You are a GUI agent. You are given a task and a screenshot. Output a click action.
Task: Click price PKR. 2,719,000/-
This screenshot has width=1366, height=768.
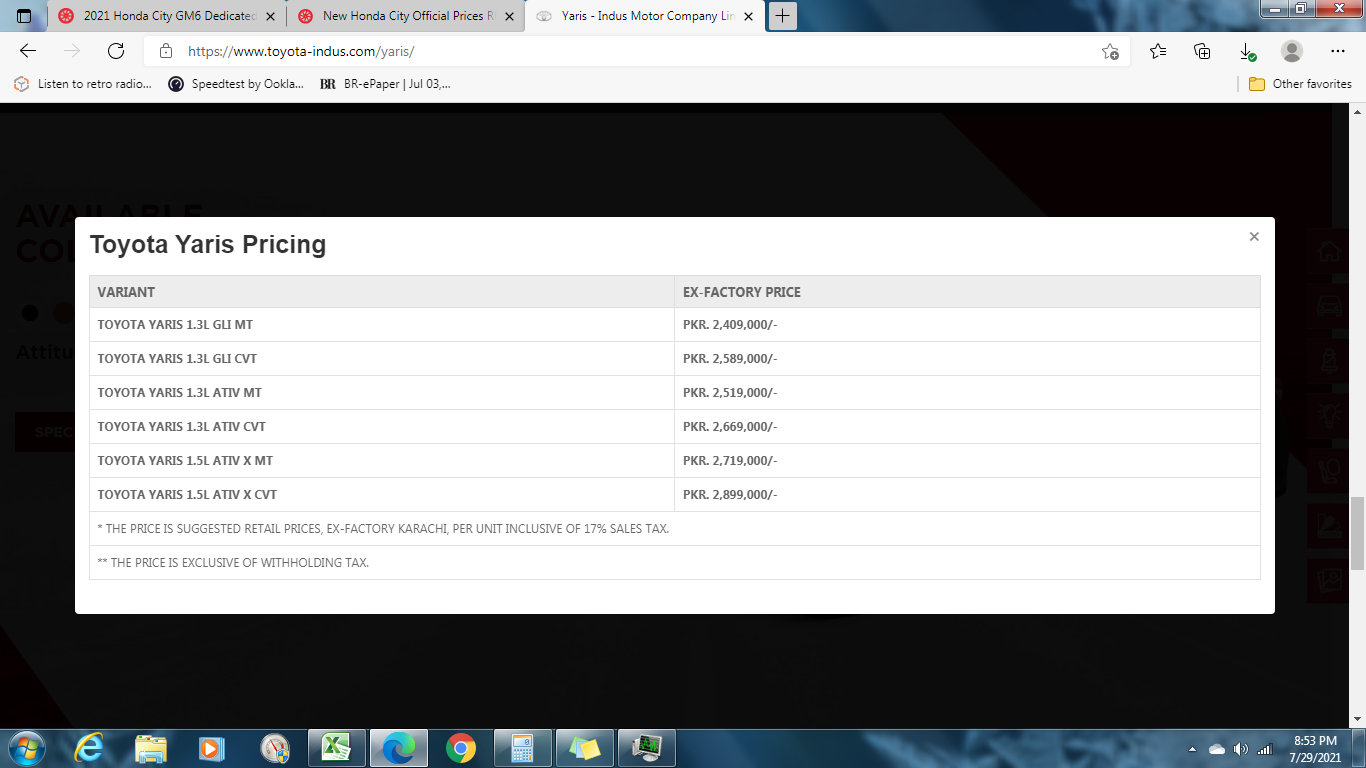[x=730, y=460]
